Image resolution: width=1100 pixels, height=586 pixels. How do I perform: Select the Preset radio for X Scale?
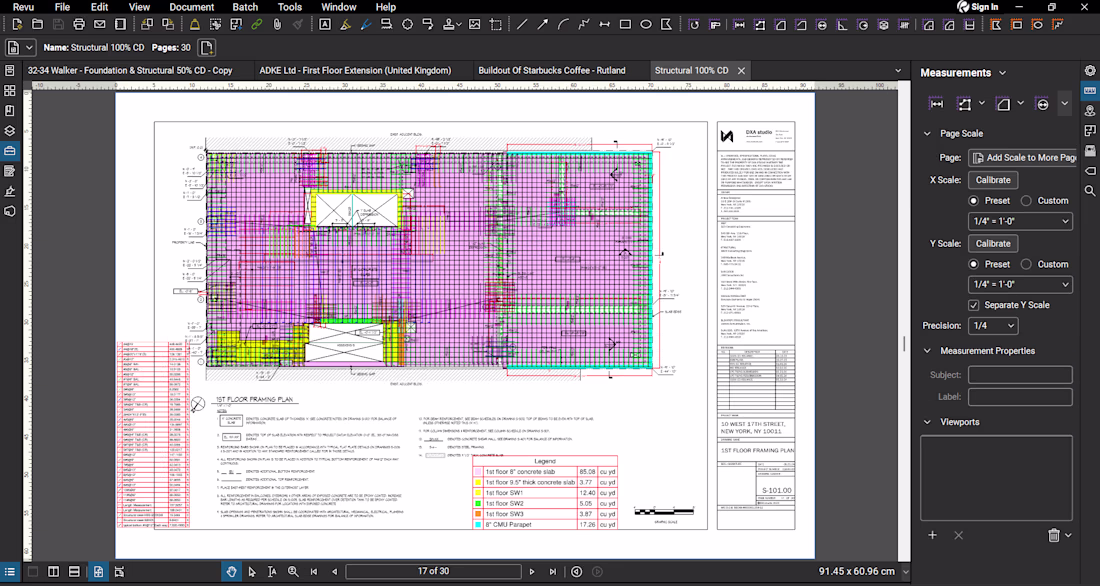coord(975,201)
